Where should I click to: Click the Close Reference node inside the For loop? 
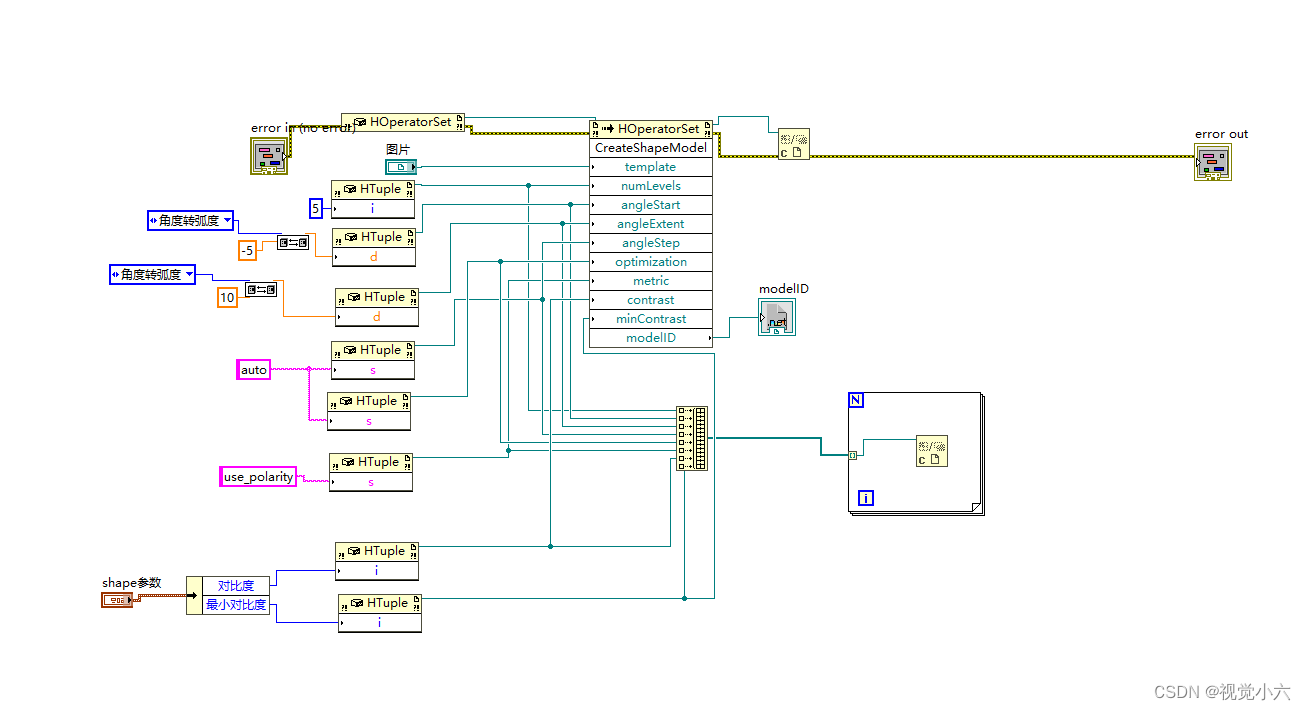(932, 451)
